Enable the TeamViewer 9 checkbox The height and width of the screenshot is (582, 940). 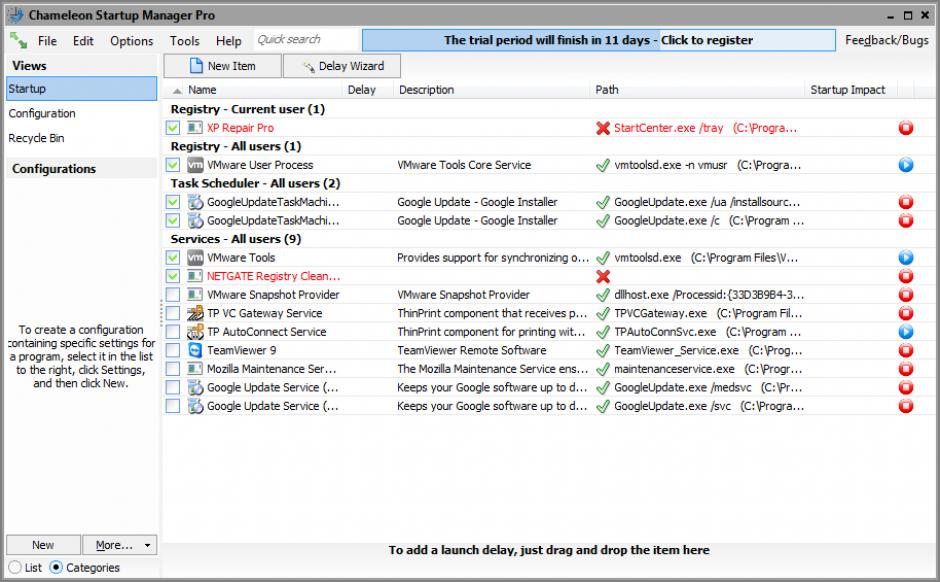(173, 350)
